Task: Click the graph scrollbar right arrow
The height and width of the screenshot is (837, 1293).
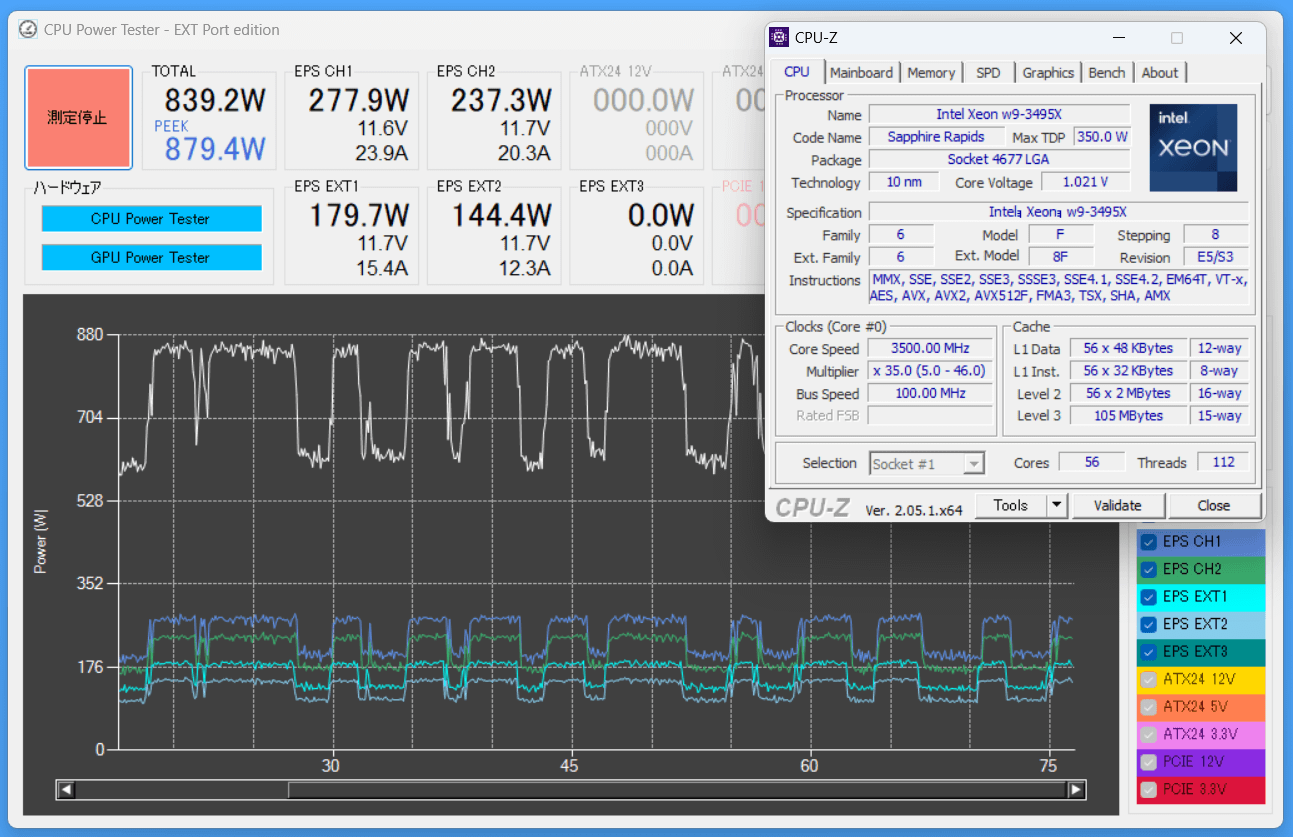Action: click(x=1076, y=790)
